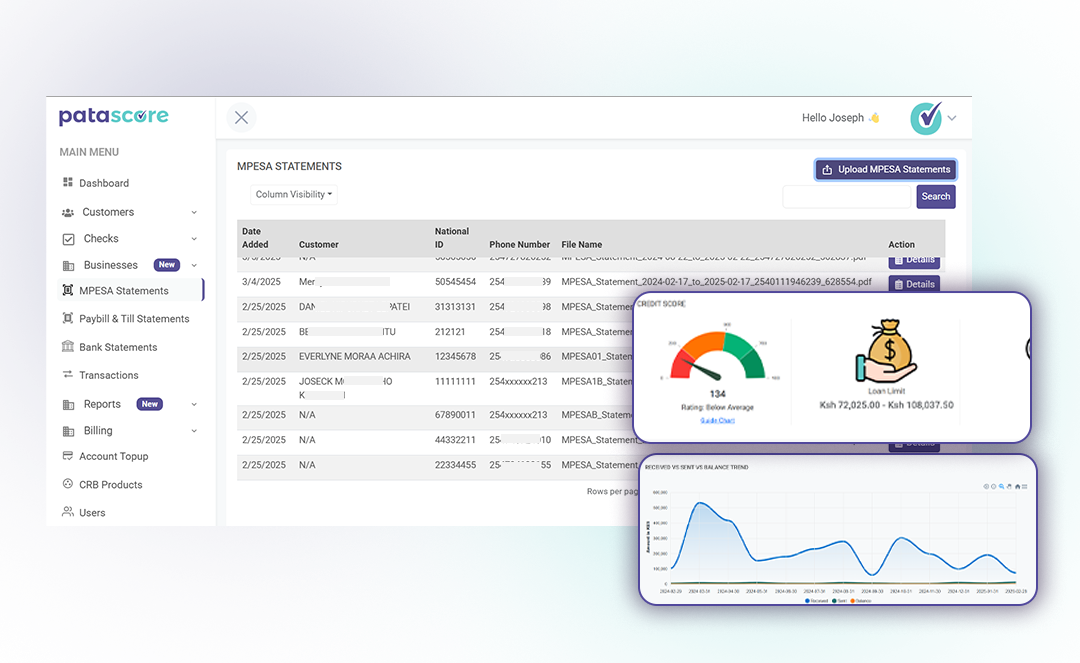Open the trend chart hamburger menu
The height and width of the screenshot is (663, 1080).
(1025, 486)
